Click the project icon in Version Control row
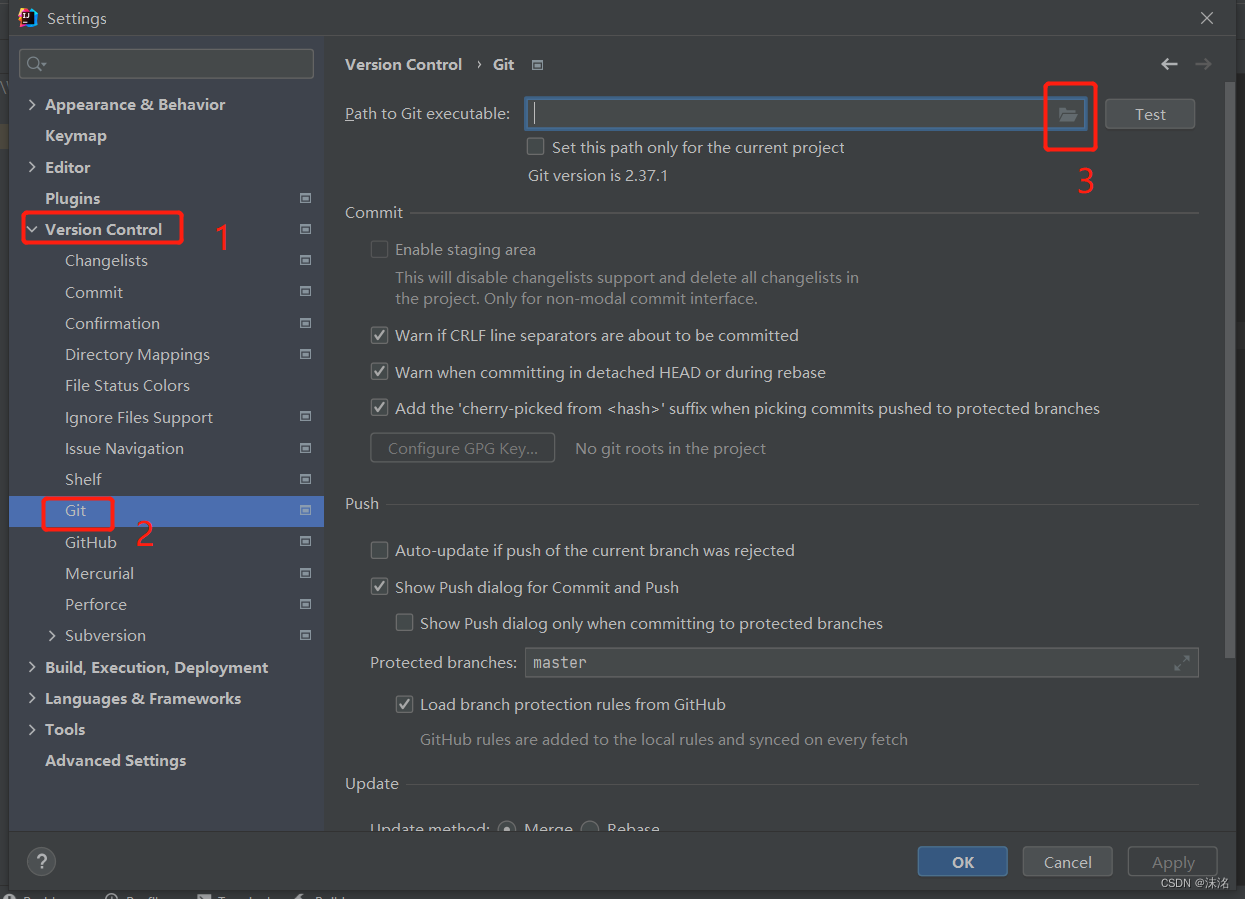This screenshot has height=899, width=1245. pyautogui.click(x=305, y=229)
